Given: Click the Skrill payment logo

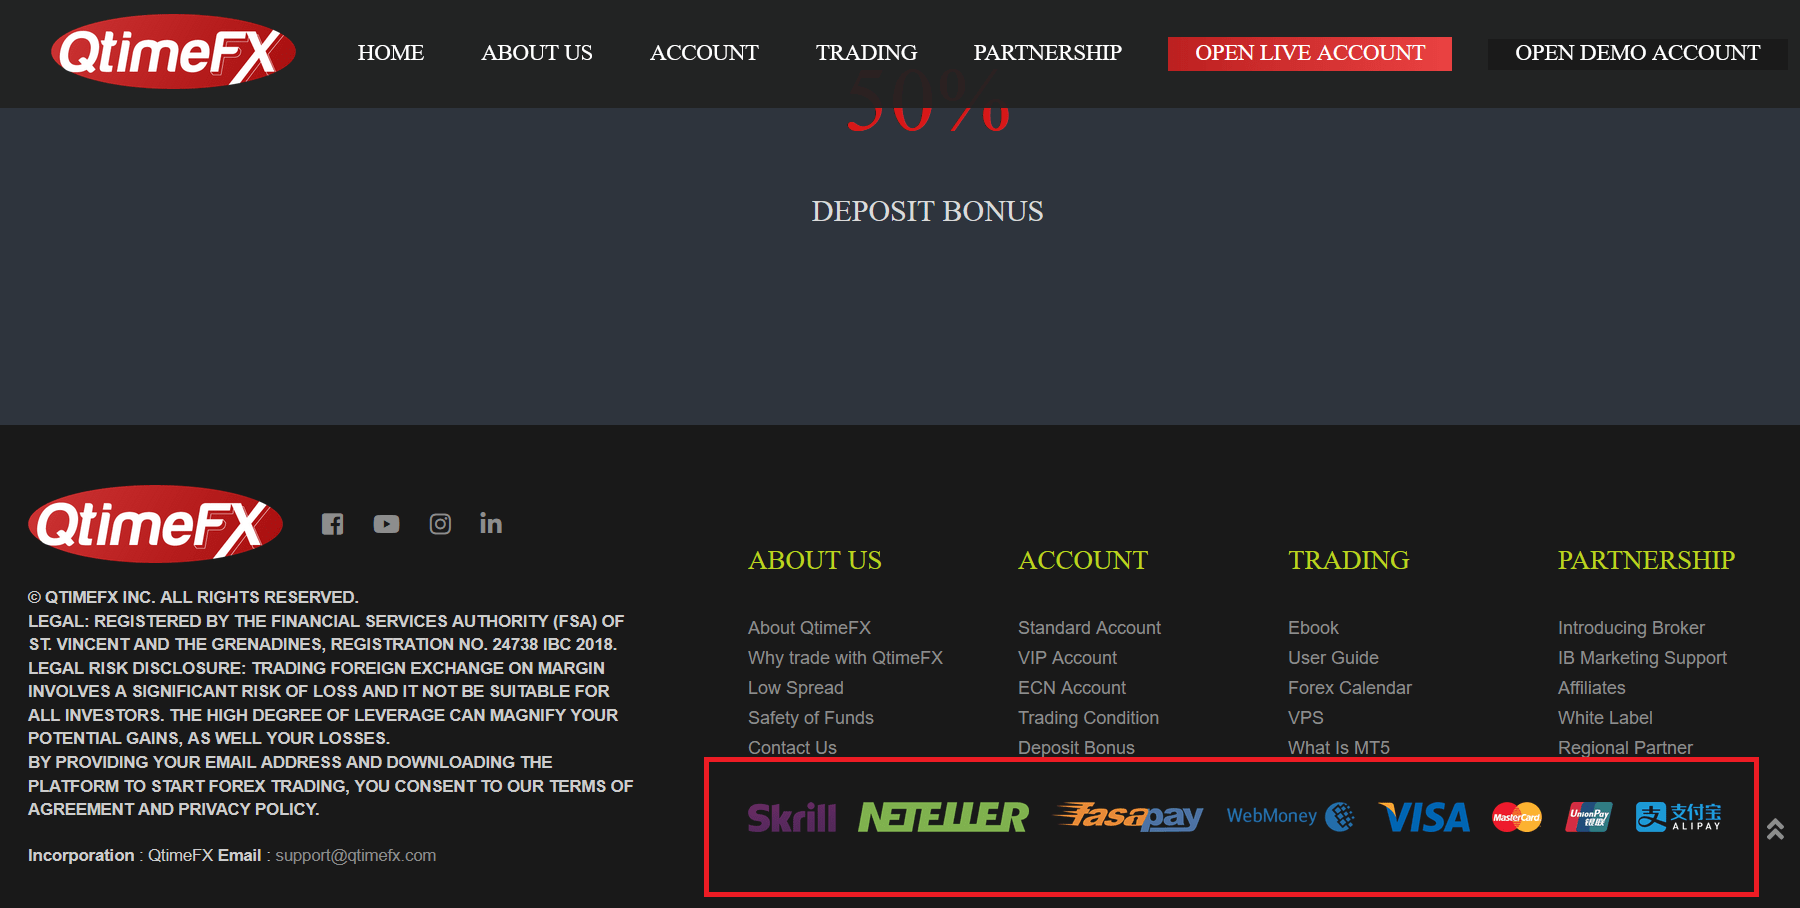Looking at the screenshot, I should 791,818.
